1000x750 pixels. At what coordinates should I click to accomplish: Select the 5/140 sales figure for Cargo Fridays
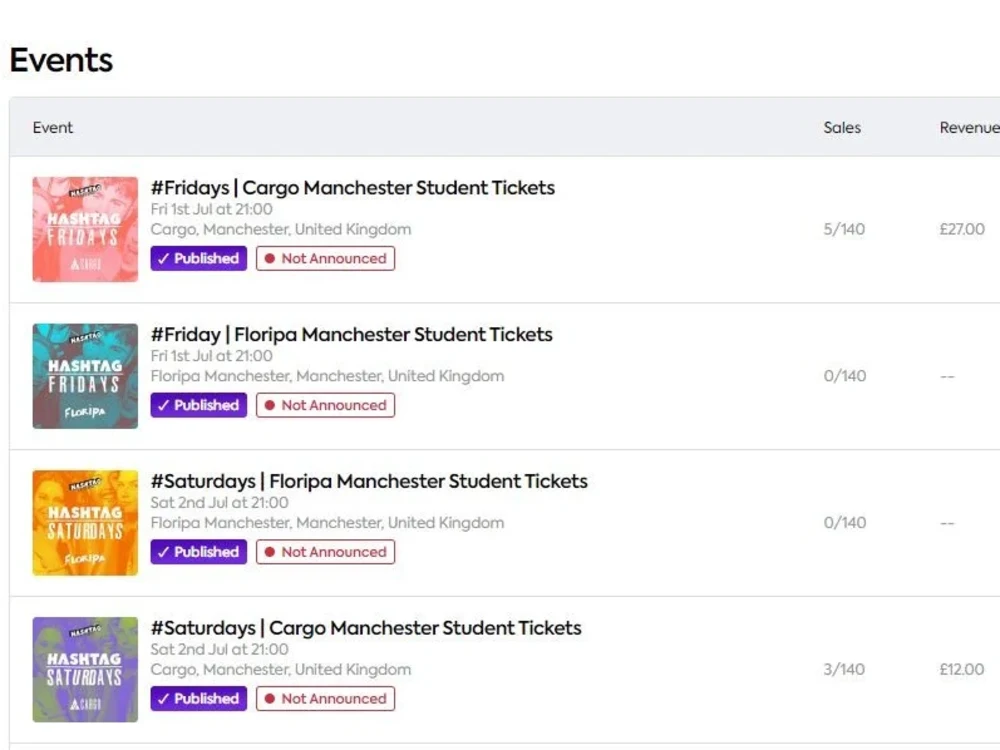point(844,229)
